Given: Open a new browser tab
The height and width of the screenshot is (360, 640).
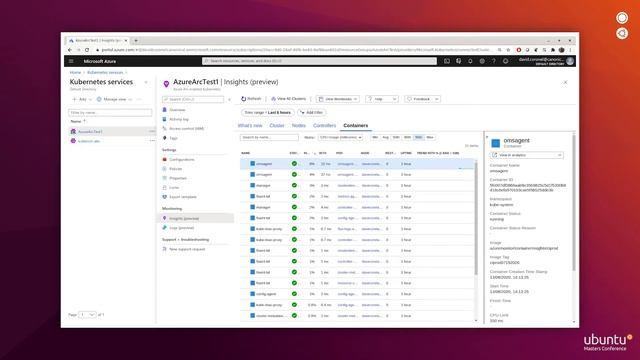Looking at the screenshot, I should click(x=136, y=40).
